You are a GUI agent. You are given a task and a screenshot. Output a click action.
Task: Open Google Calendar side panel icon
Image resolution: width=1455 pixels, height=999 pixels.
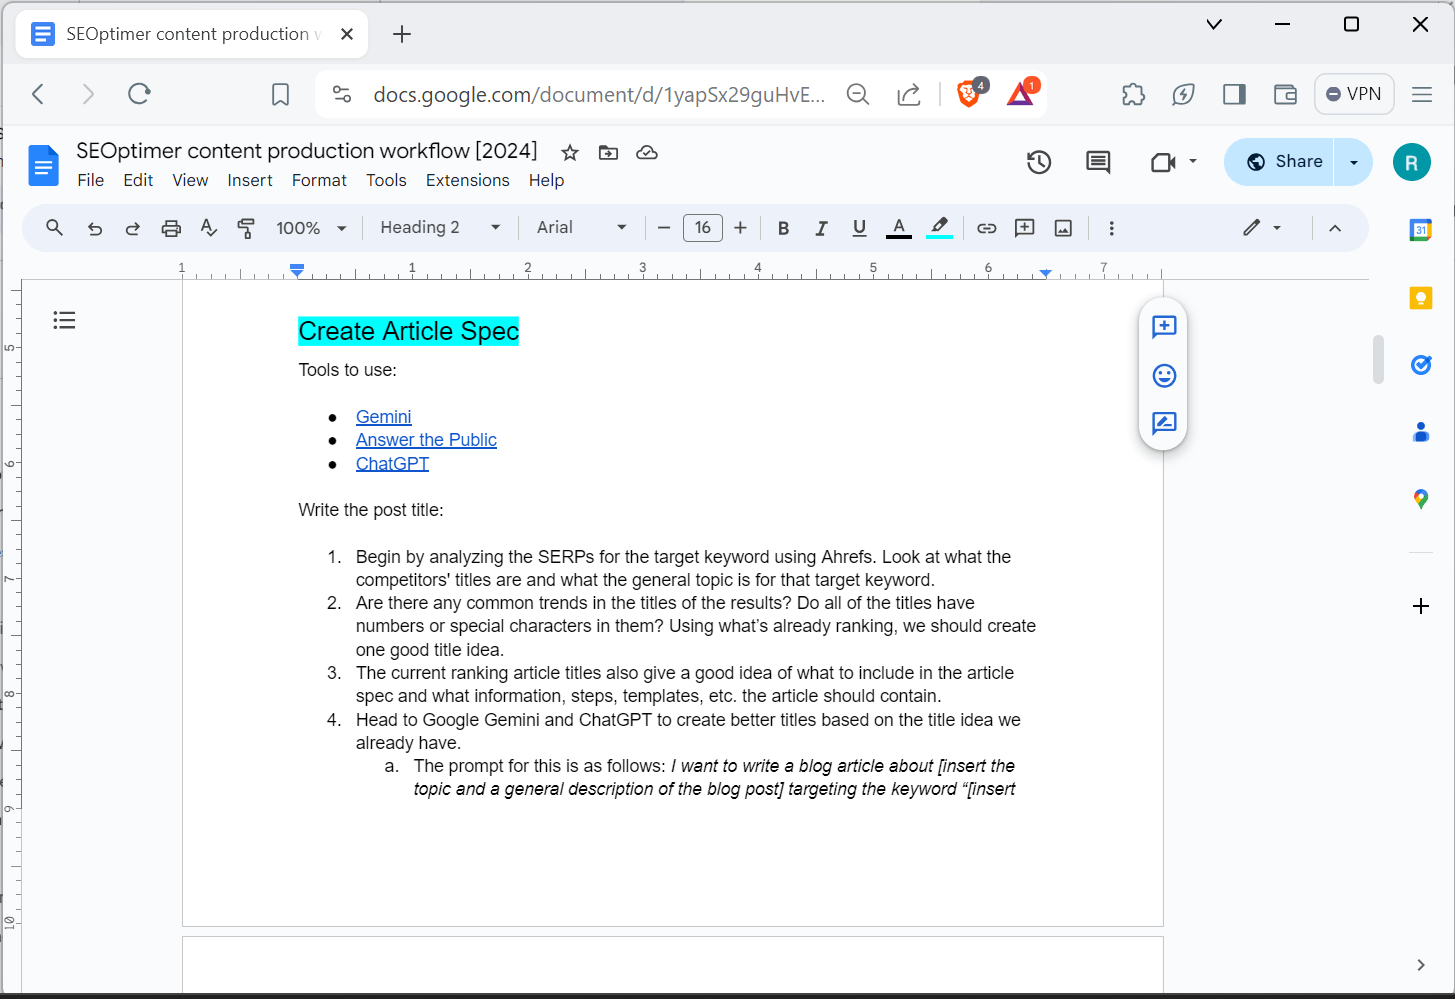(1420, 230)
